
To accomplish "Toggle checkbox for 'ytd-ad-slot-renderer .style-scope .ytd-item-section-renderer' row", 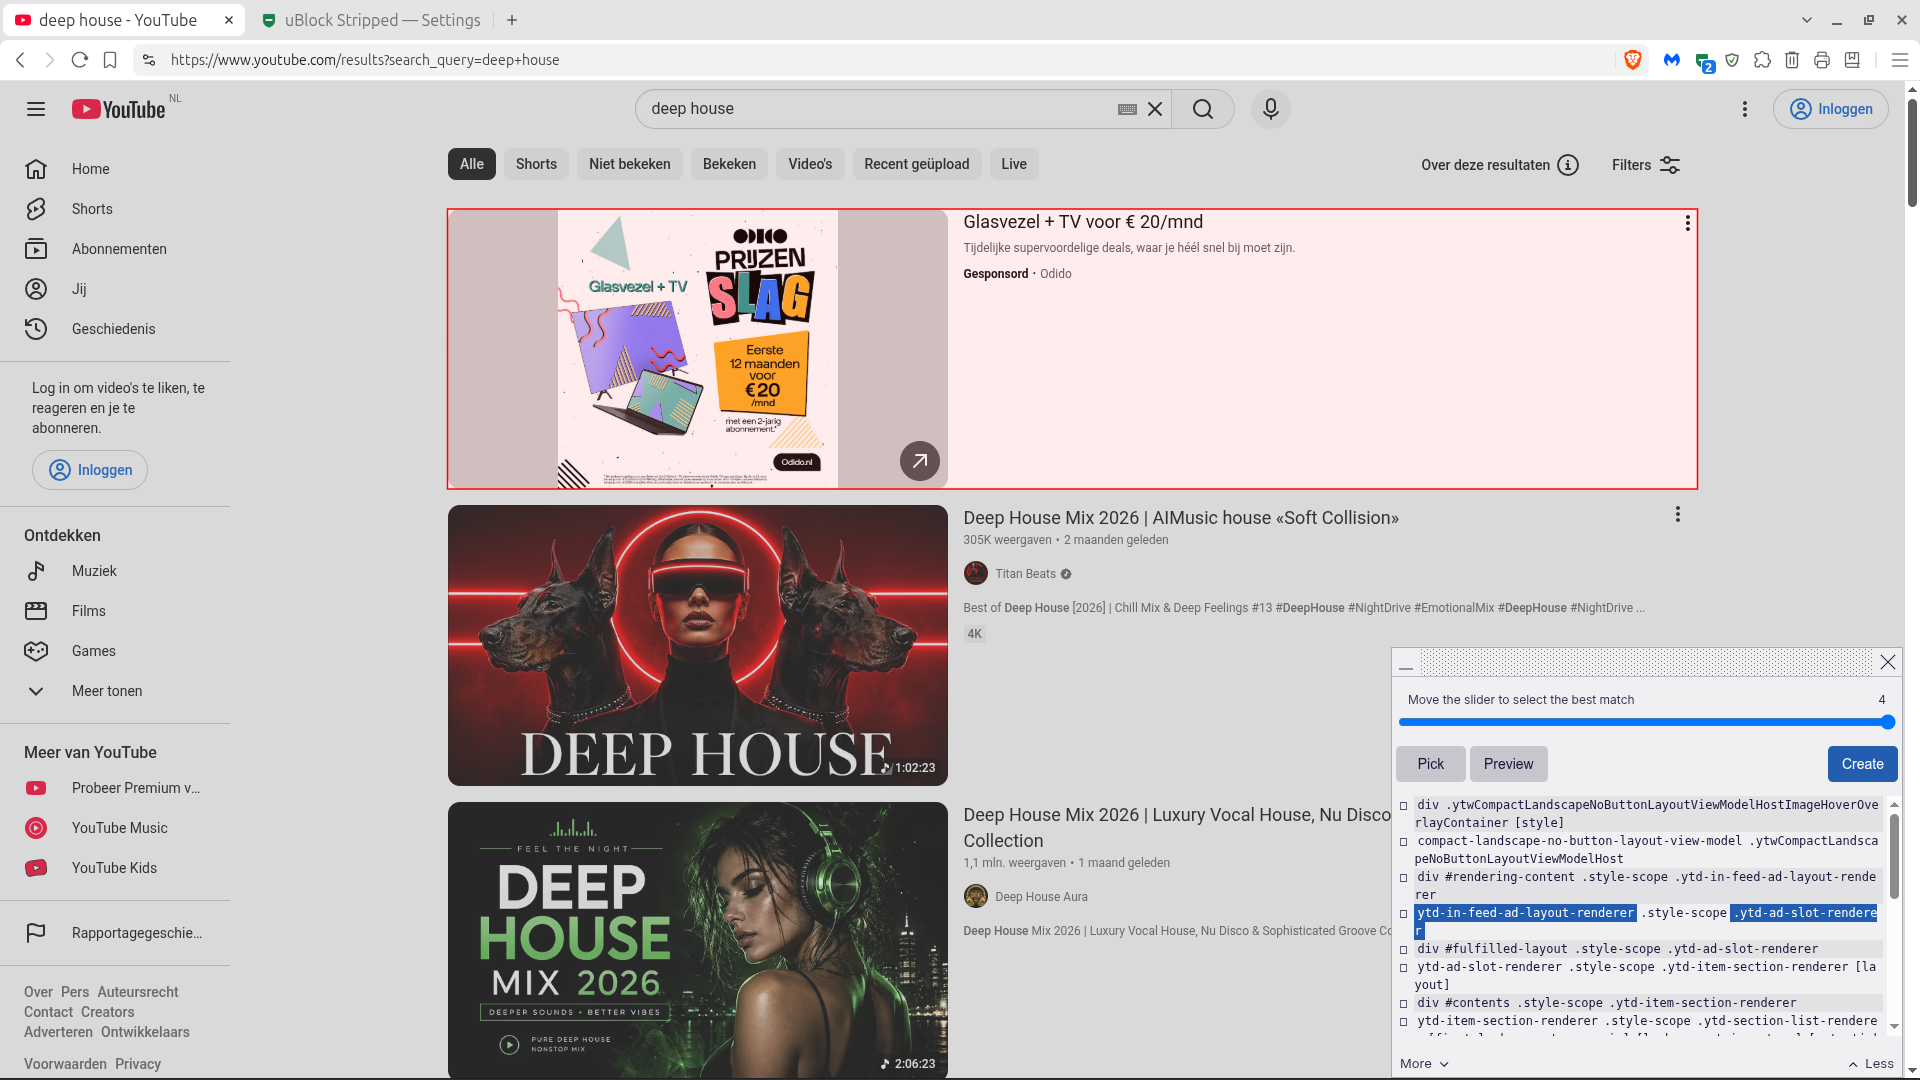I will (x=1404, y=967).
